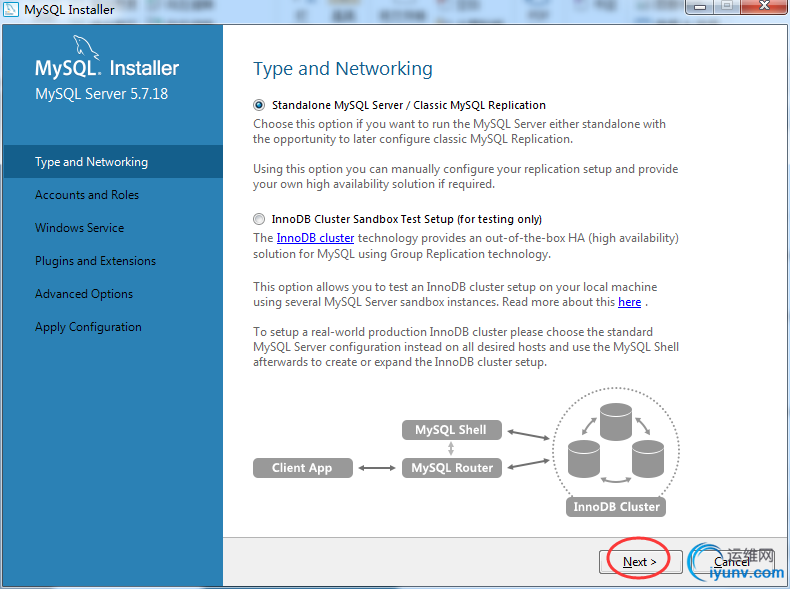Click the MySQL Installer title bar icon
Image resolution: width=790 pixels, height=589 pixels.
click(11, 9)
